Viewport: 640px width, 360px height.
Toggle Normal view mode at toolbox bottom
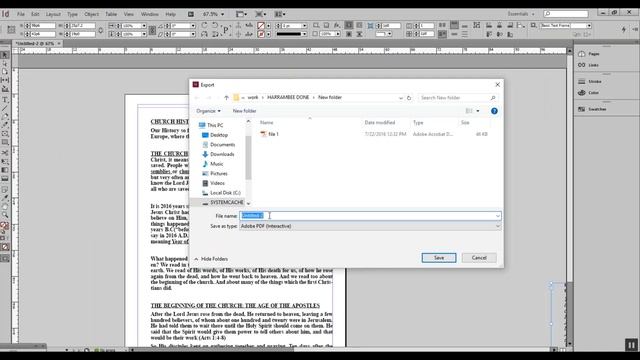[x=5, y=258]
